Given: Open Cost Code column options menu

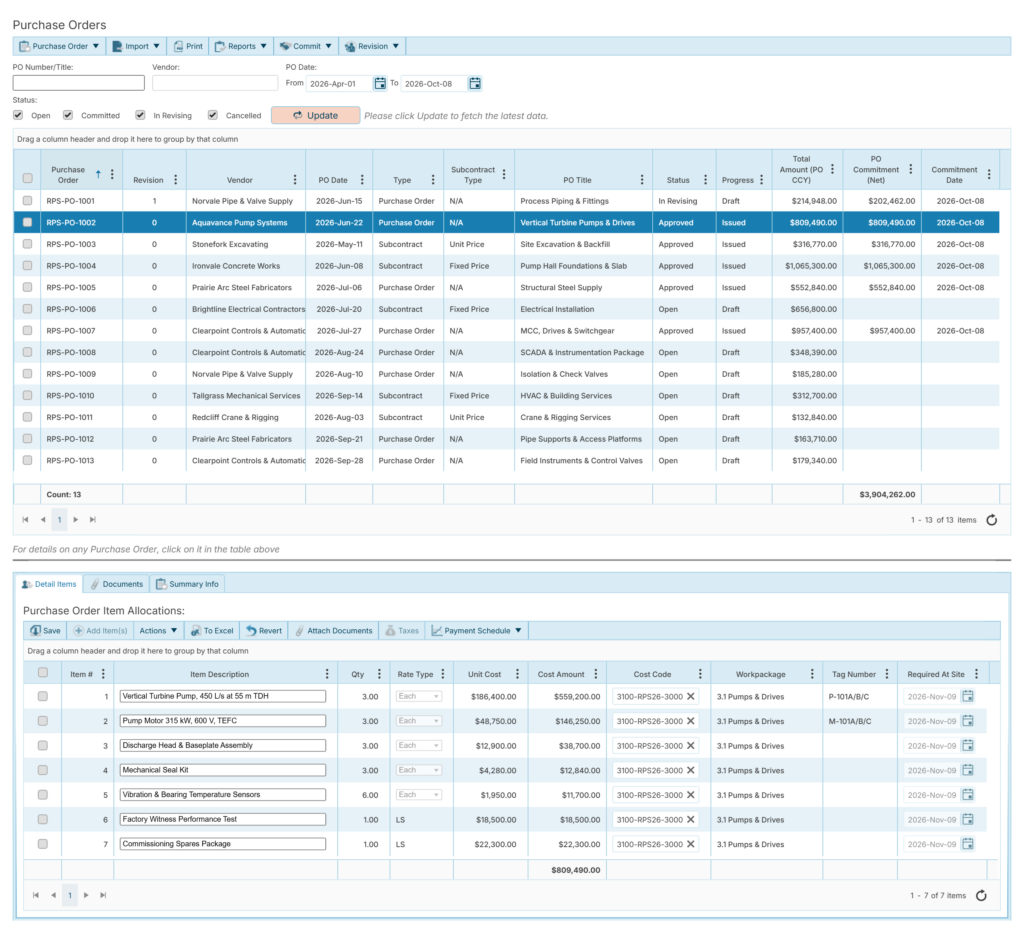Looking at the screenshot, I should point(700,674).
